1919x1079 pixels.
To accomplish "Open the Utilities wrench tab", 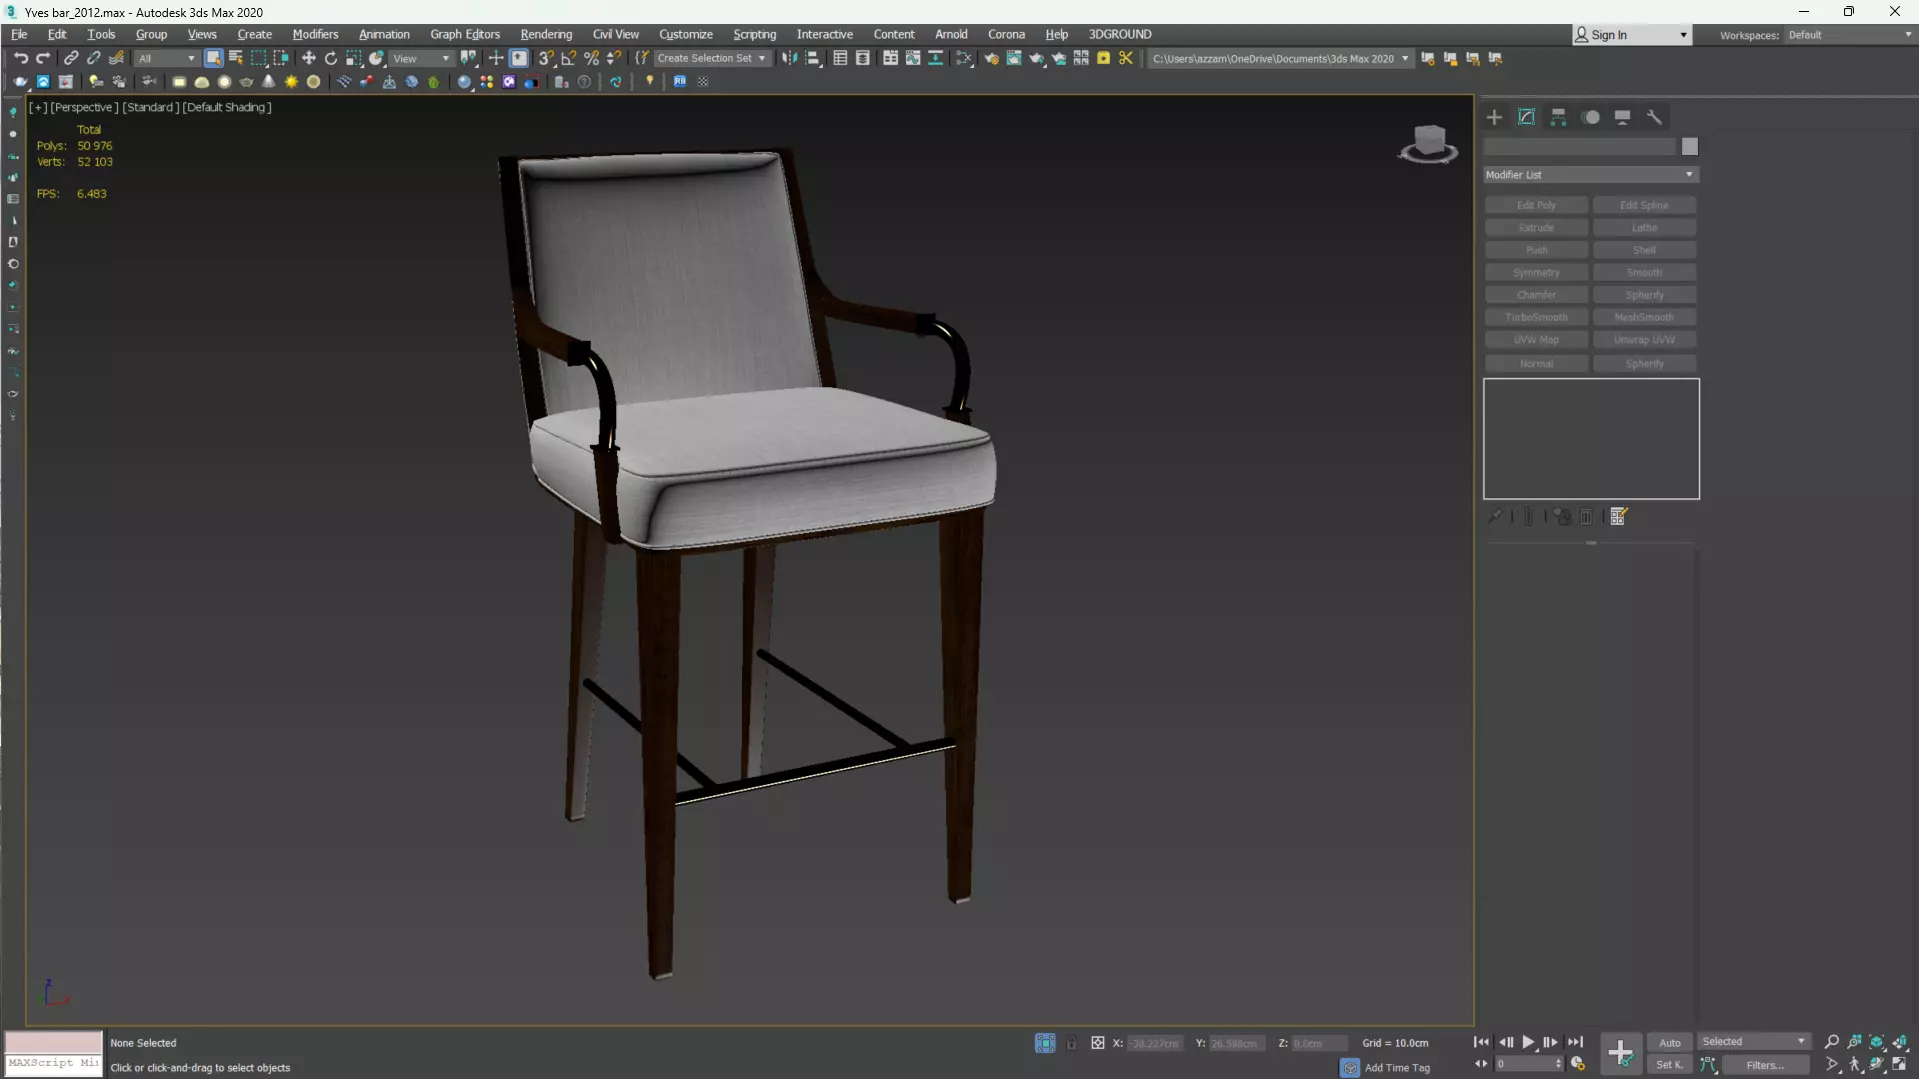I will (x=1654, y=117).
